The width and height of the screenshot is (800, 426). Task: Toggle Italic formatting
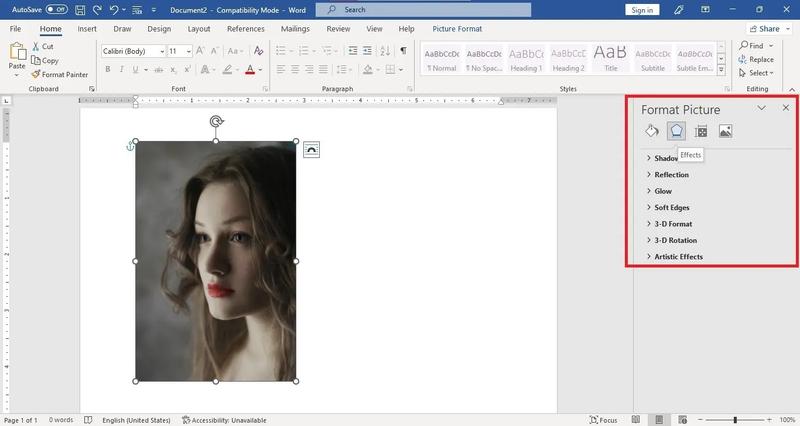[121, 69]
